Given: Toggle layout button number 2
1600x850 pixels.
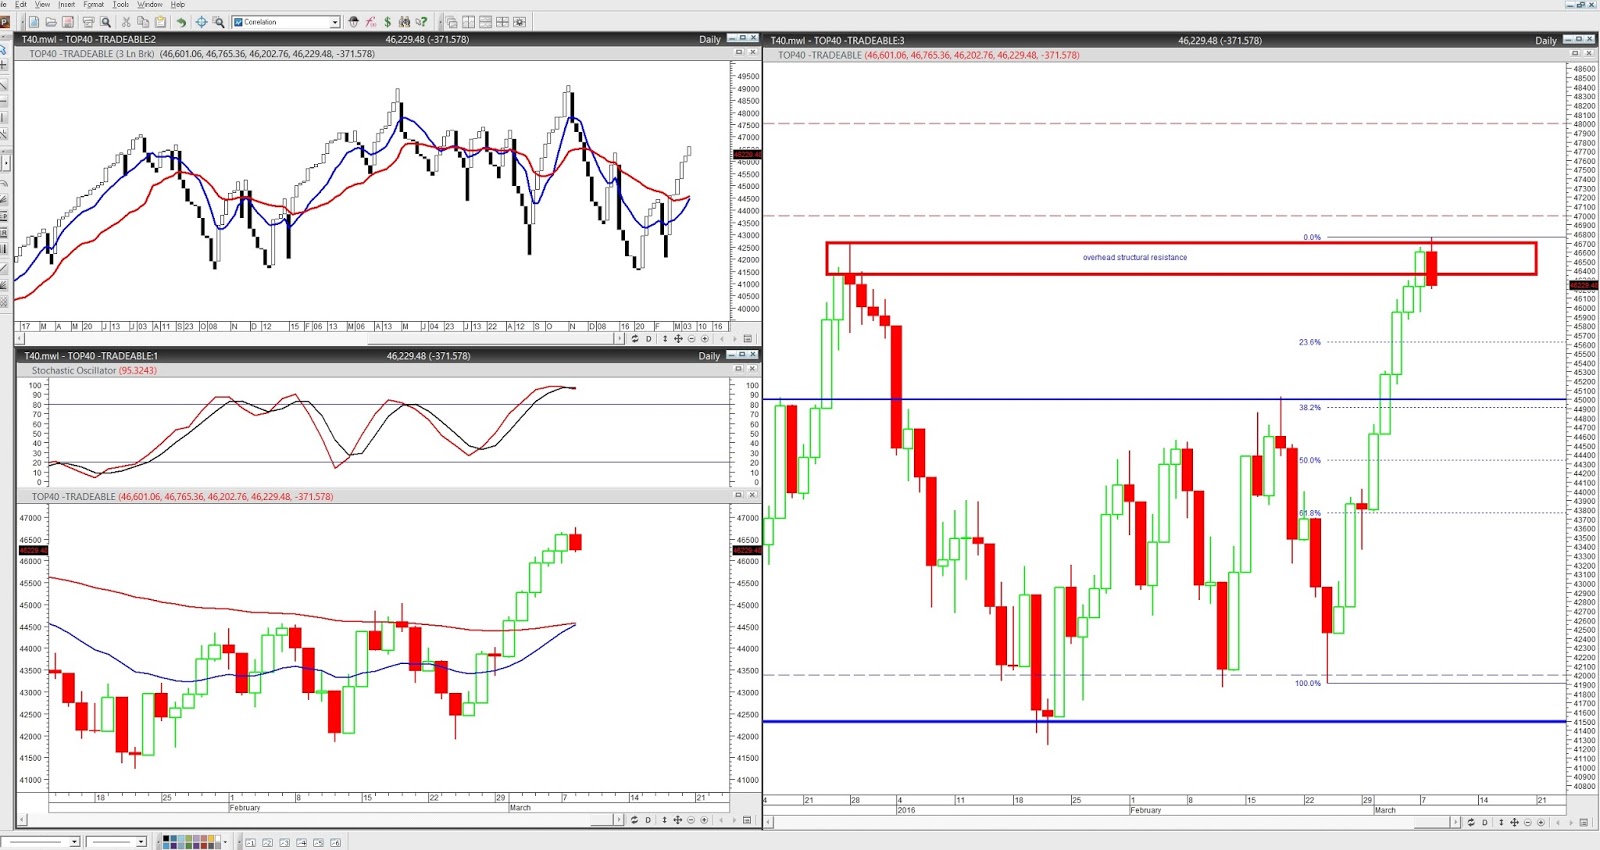Looking at the screenshot, I should (x=267, y=843).
